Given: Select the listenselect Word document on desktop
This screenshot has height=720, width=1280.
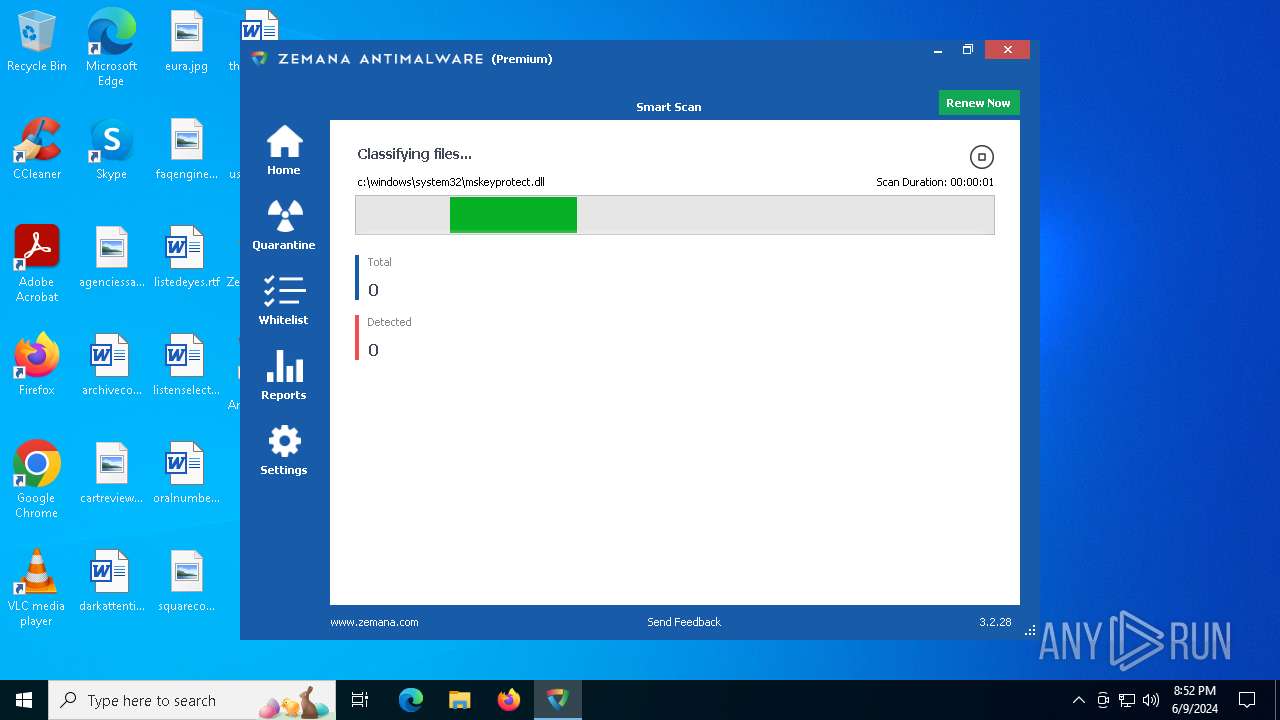Looking at the screenshot, I should coord(187,366).
